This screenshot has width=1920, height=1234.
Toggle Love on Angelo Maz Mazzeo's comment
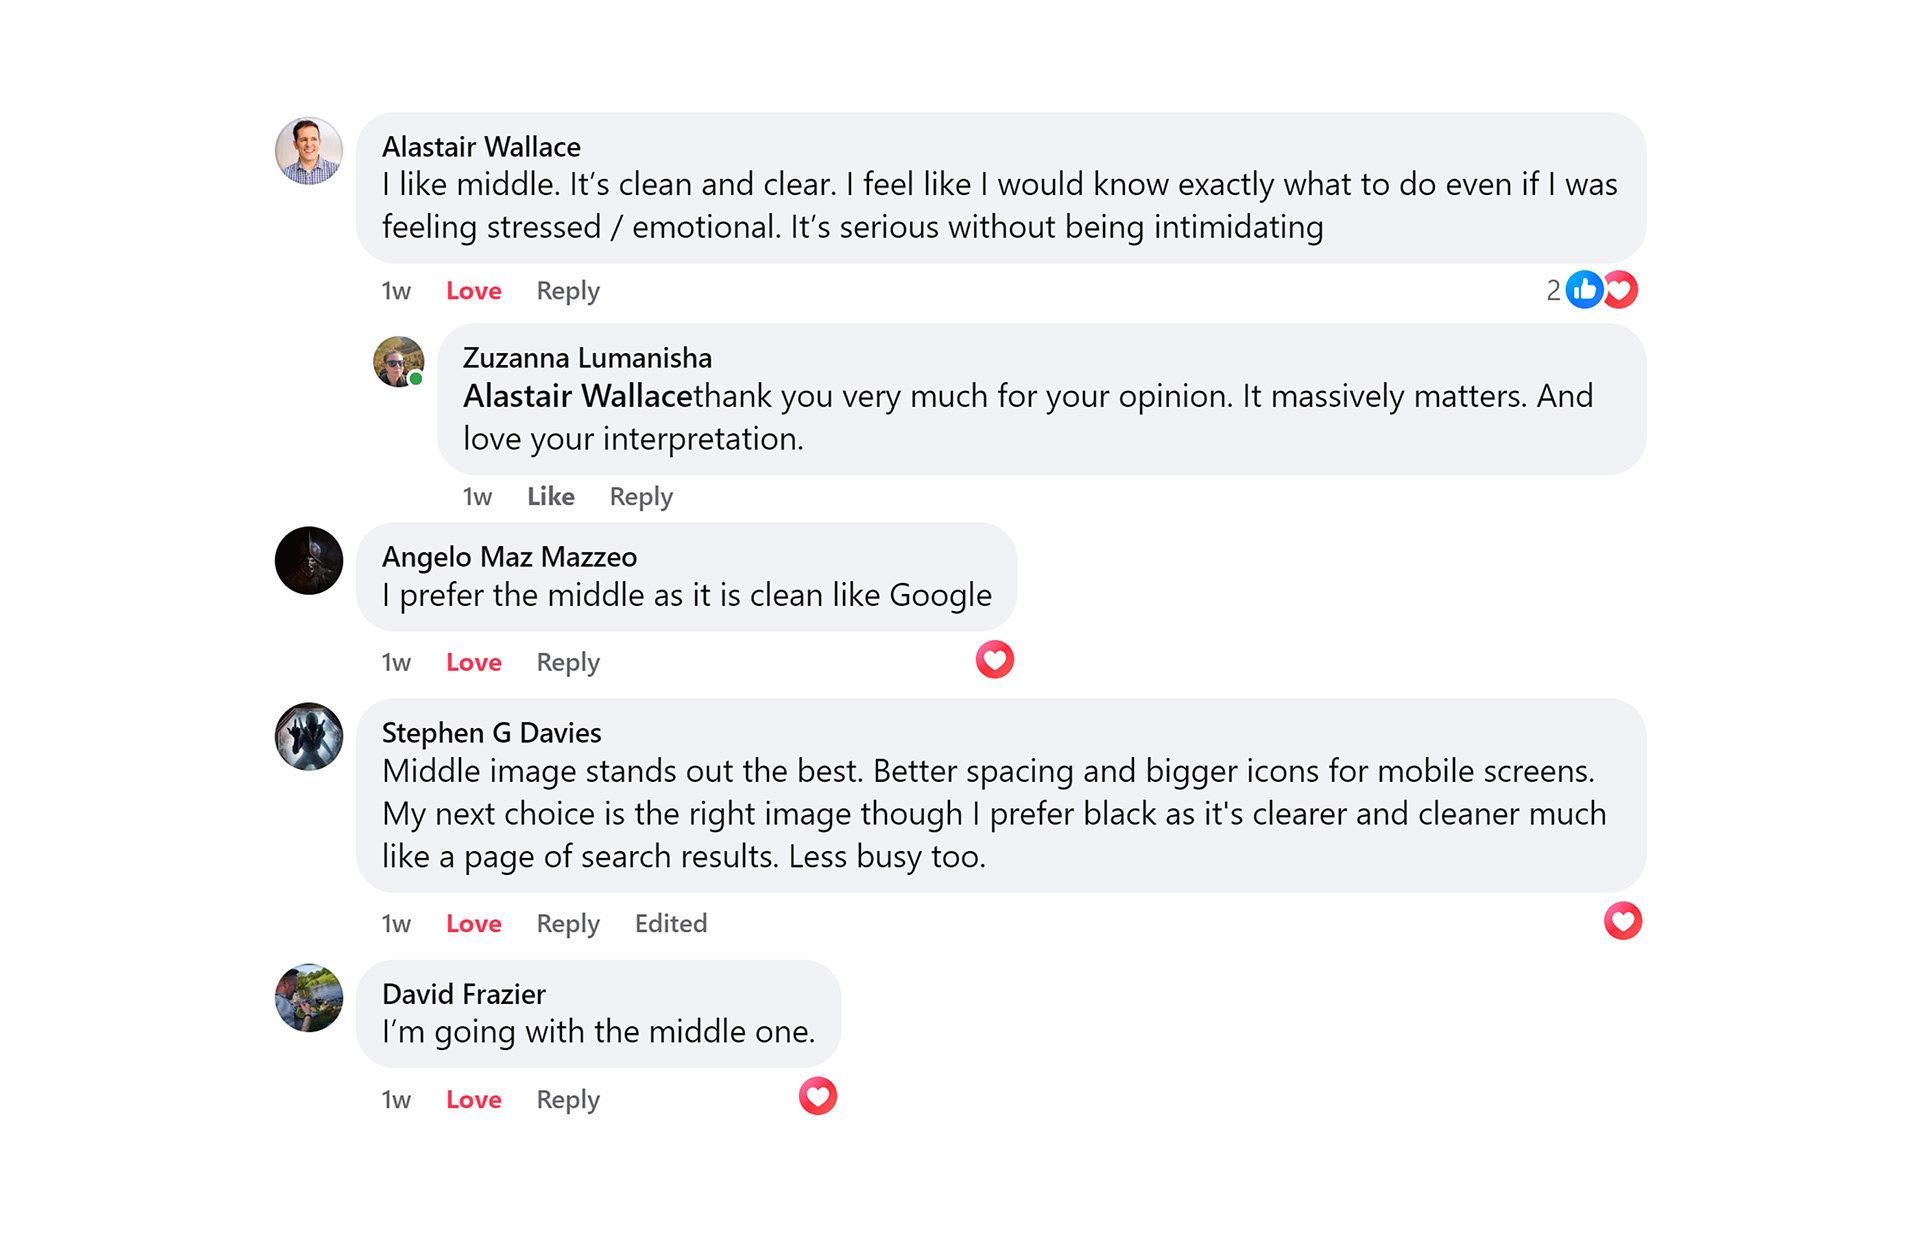[473, 663]
